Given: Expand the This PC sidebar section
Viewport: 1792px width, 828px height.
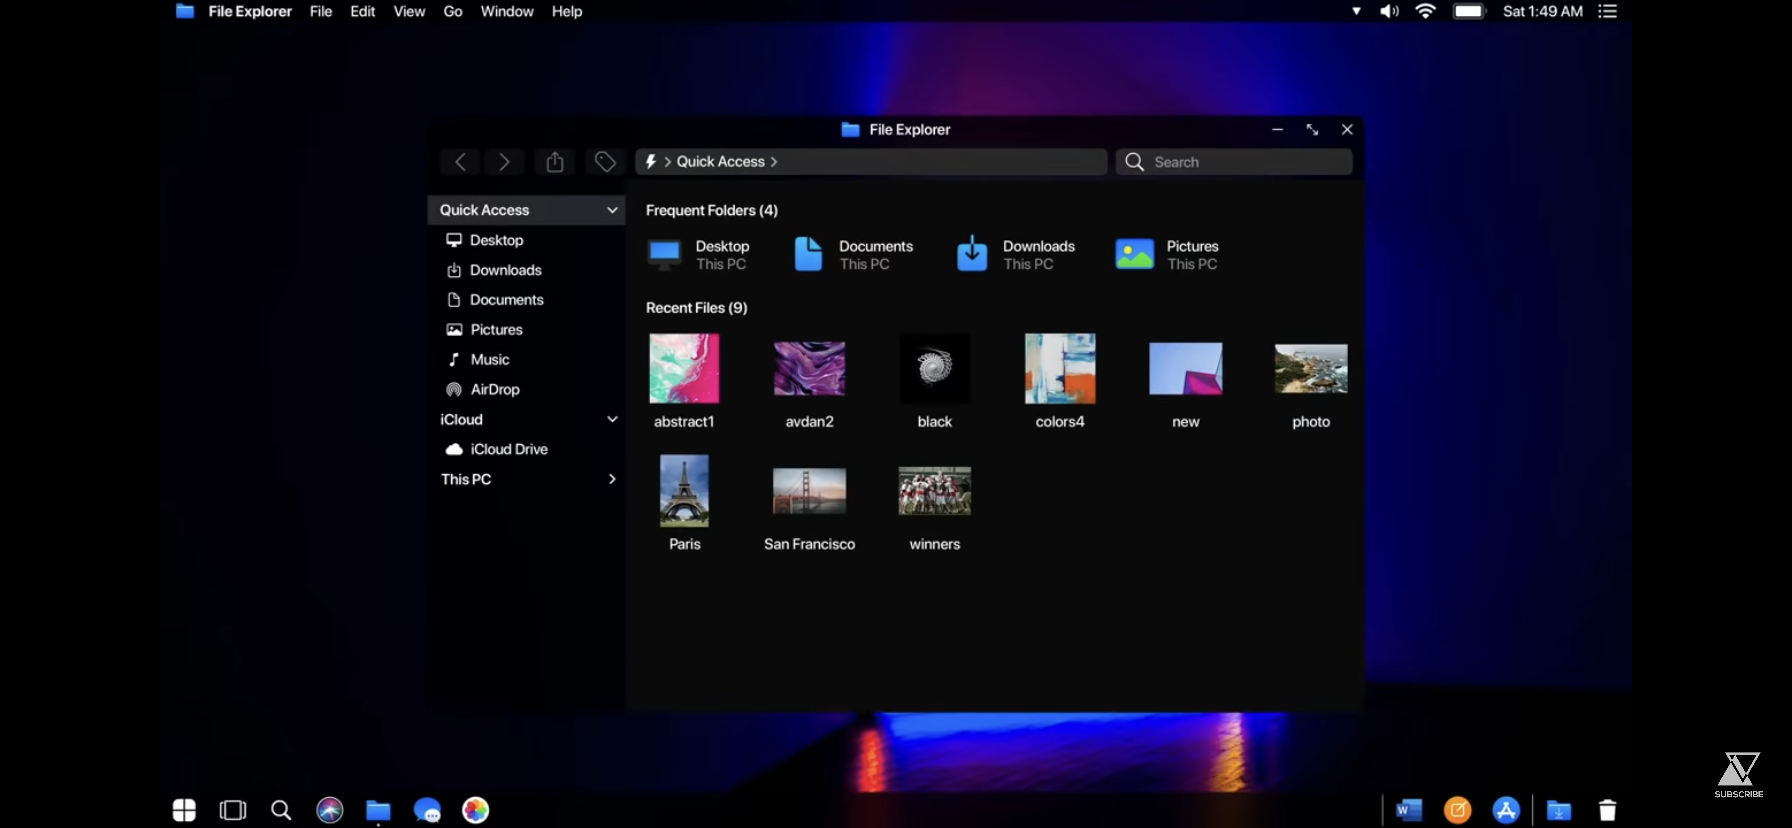Looking at the screenshot, I should point(612,479).
